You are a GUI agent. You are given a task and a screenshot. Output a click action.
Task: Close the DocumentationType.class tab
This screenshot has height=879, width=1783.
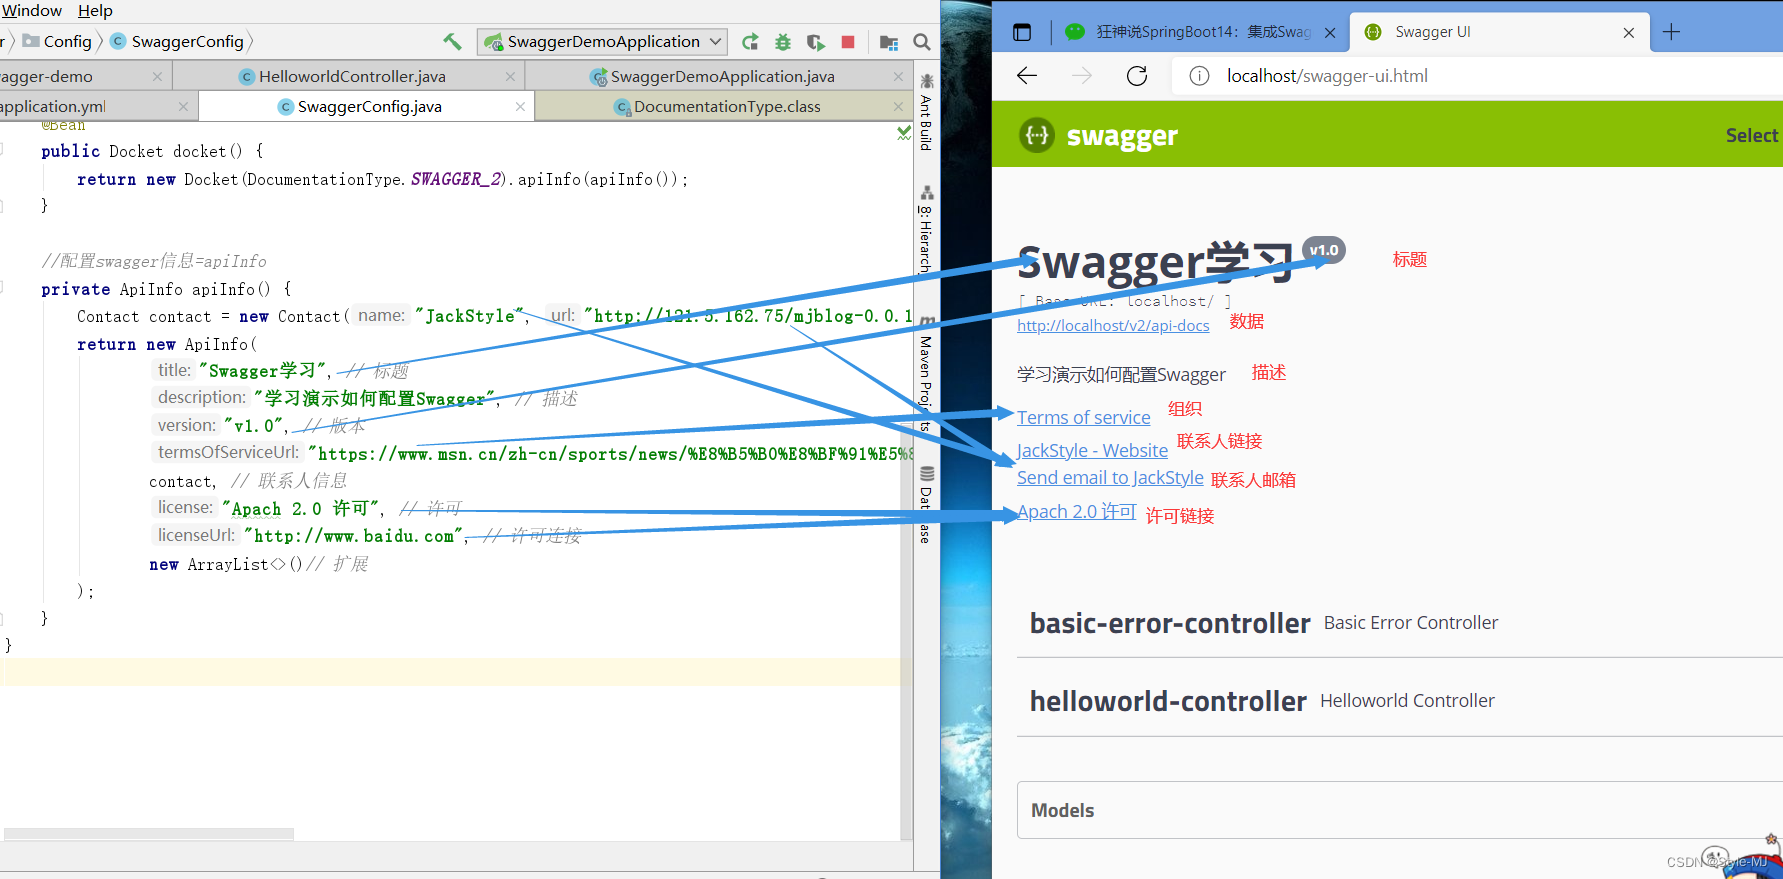pos(898,106)
